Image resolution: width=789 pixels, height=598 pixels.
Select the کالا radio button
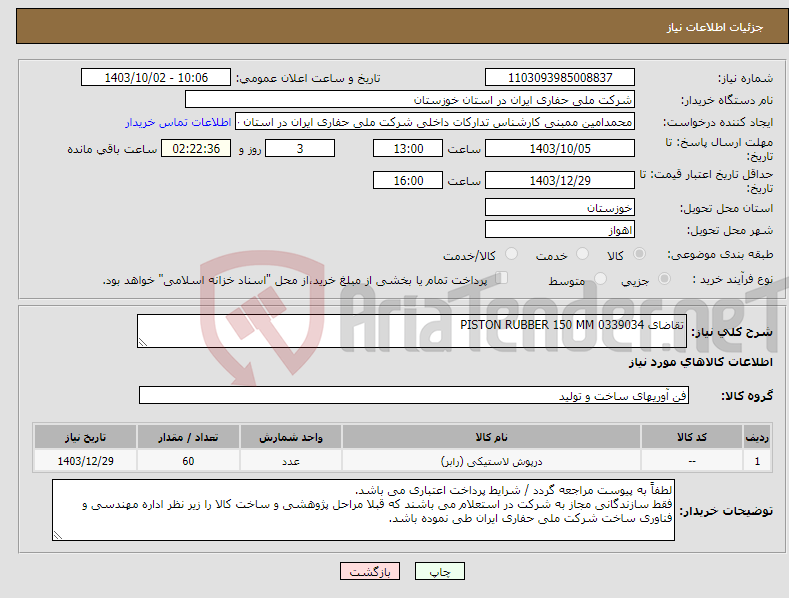click(x=639, y=254)
